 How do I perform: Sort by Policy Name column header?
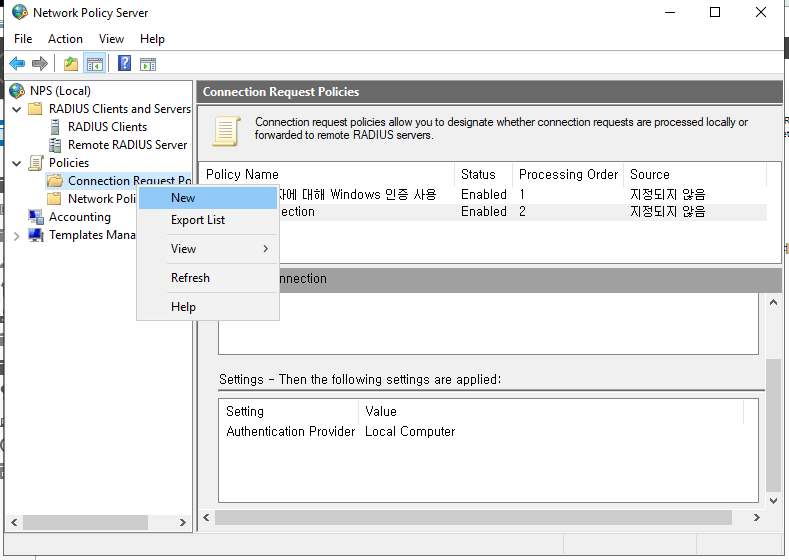point(329,174)
